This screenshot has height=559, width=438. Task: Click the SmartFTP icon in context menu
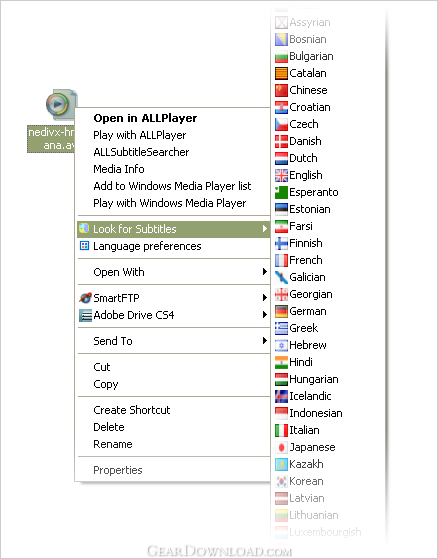pos(85,298)
